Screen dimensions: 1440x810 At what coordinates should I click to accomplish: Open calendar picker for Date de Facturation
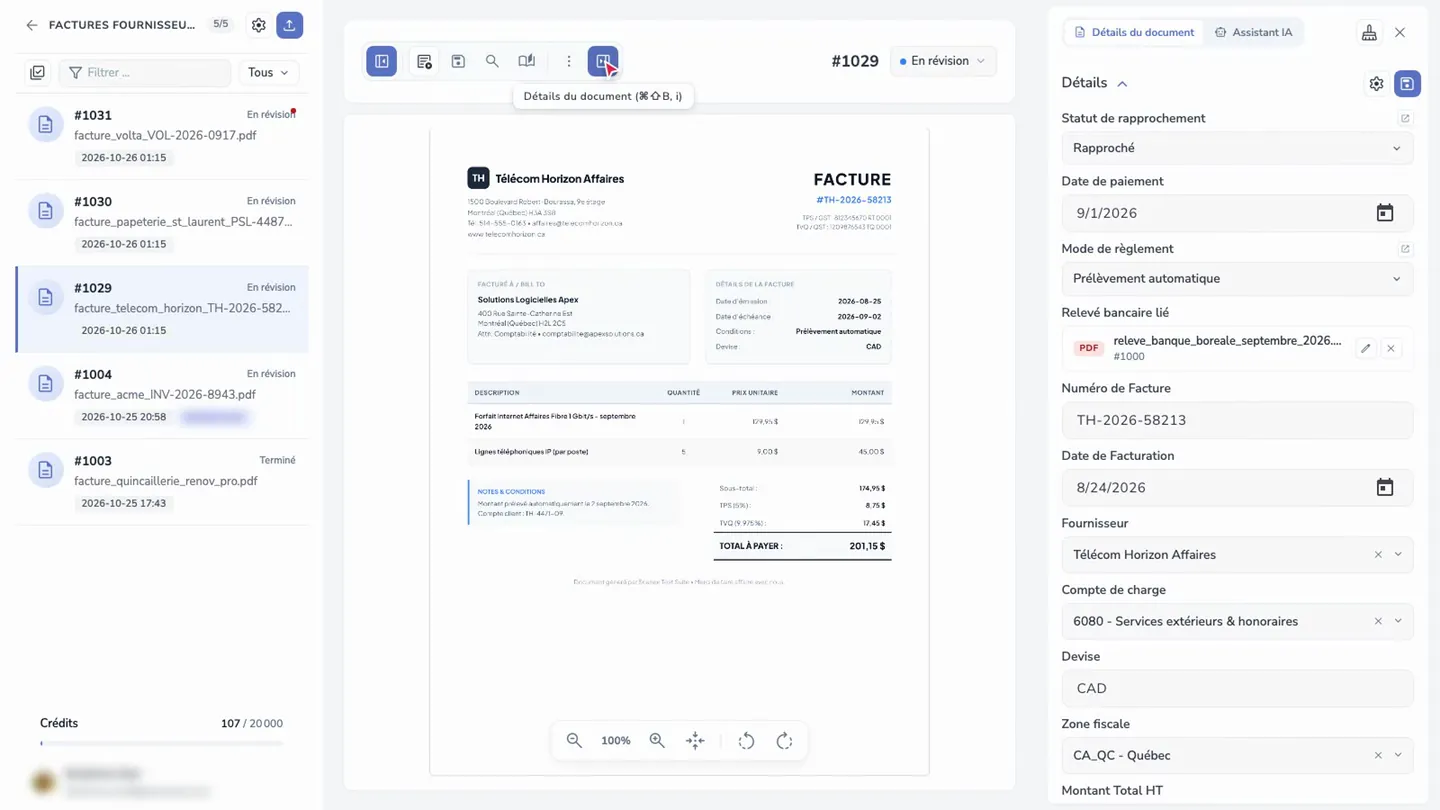(x=1385, y=488)
